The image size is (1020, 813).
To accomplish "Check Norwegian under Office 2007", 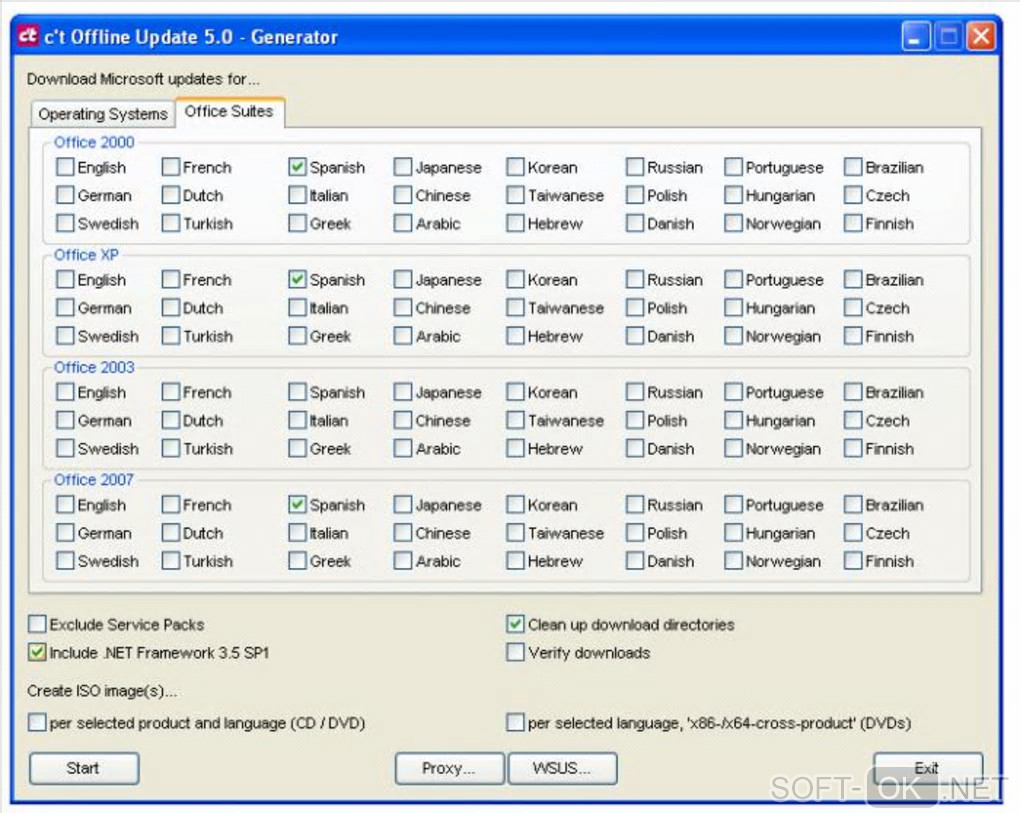I will click(733, 561).
